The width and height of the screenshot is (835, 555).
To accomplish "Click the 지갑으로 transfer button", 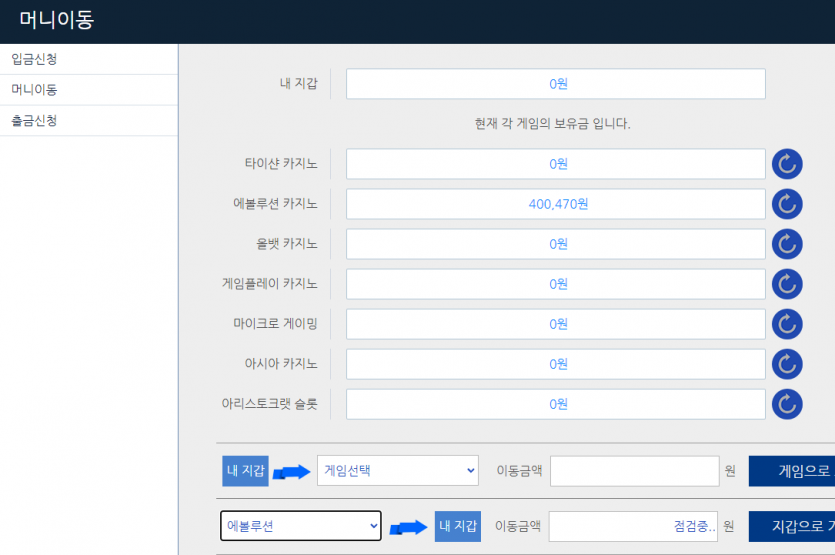I will tap(792, 526).
